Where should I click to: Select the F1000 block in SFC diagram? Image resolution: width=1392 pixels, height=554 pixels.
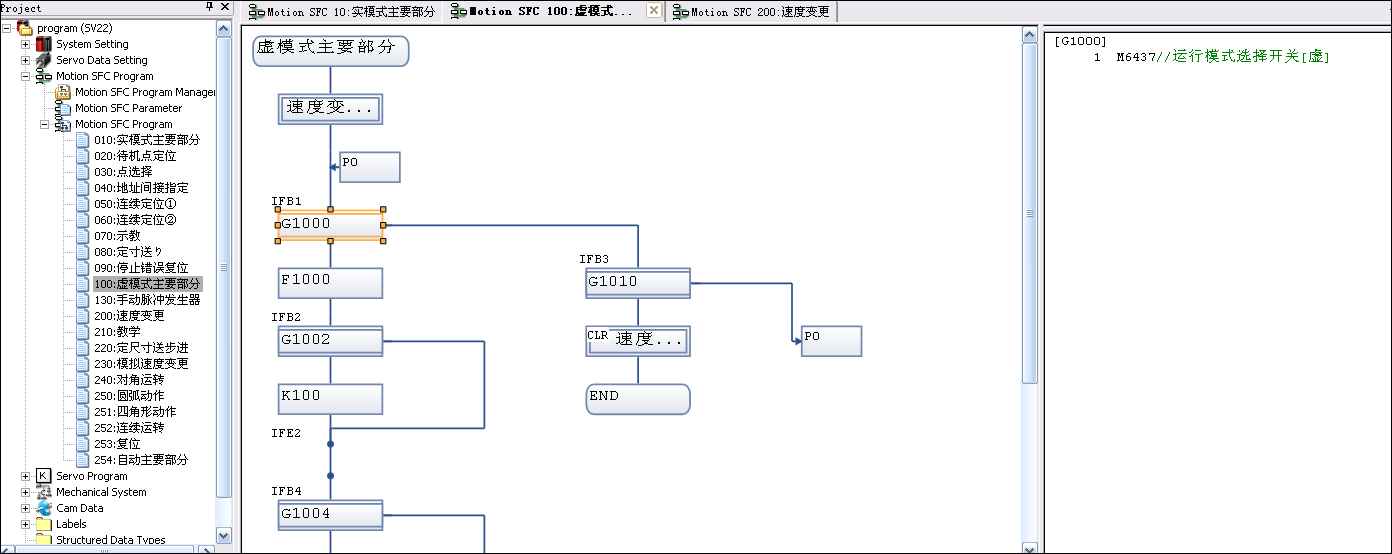pyautogui.click(x=330, y=282)
